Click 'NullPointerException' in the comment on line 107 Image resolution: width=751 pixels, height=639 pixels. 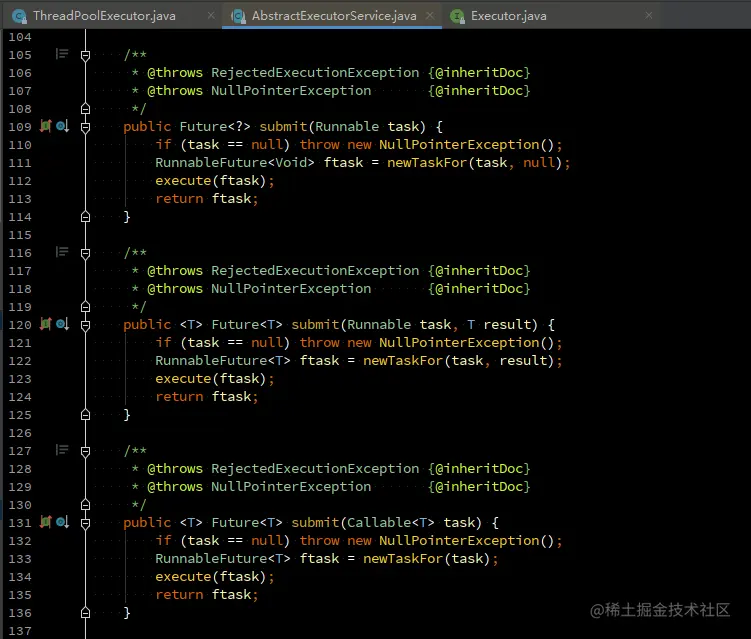[x=291, y=91]
